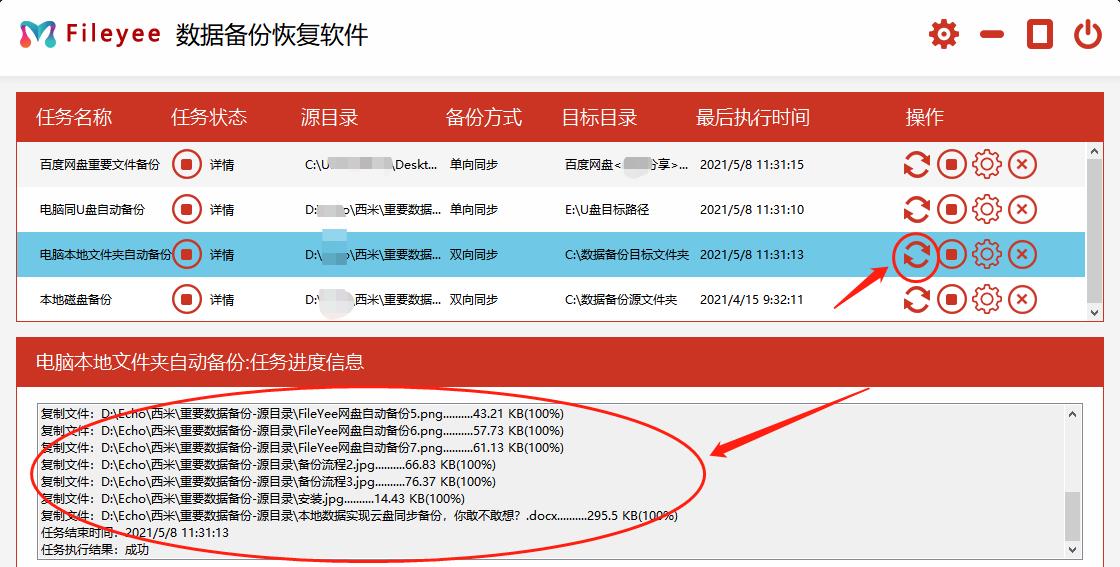This screenshot has height=567, width=1120.
Task: Toggle status icon of 本地磁盘备份
Action: (x=186, y=299)
